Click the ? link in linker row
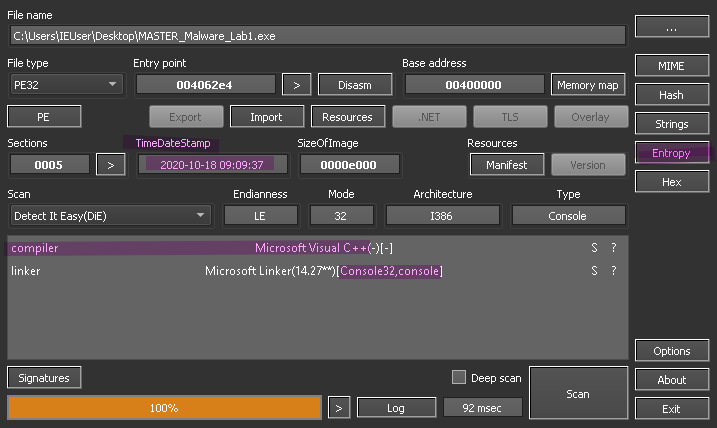717x428 pixels. tap(614, 271)
